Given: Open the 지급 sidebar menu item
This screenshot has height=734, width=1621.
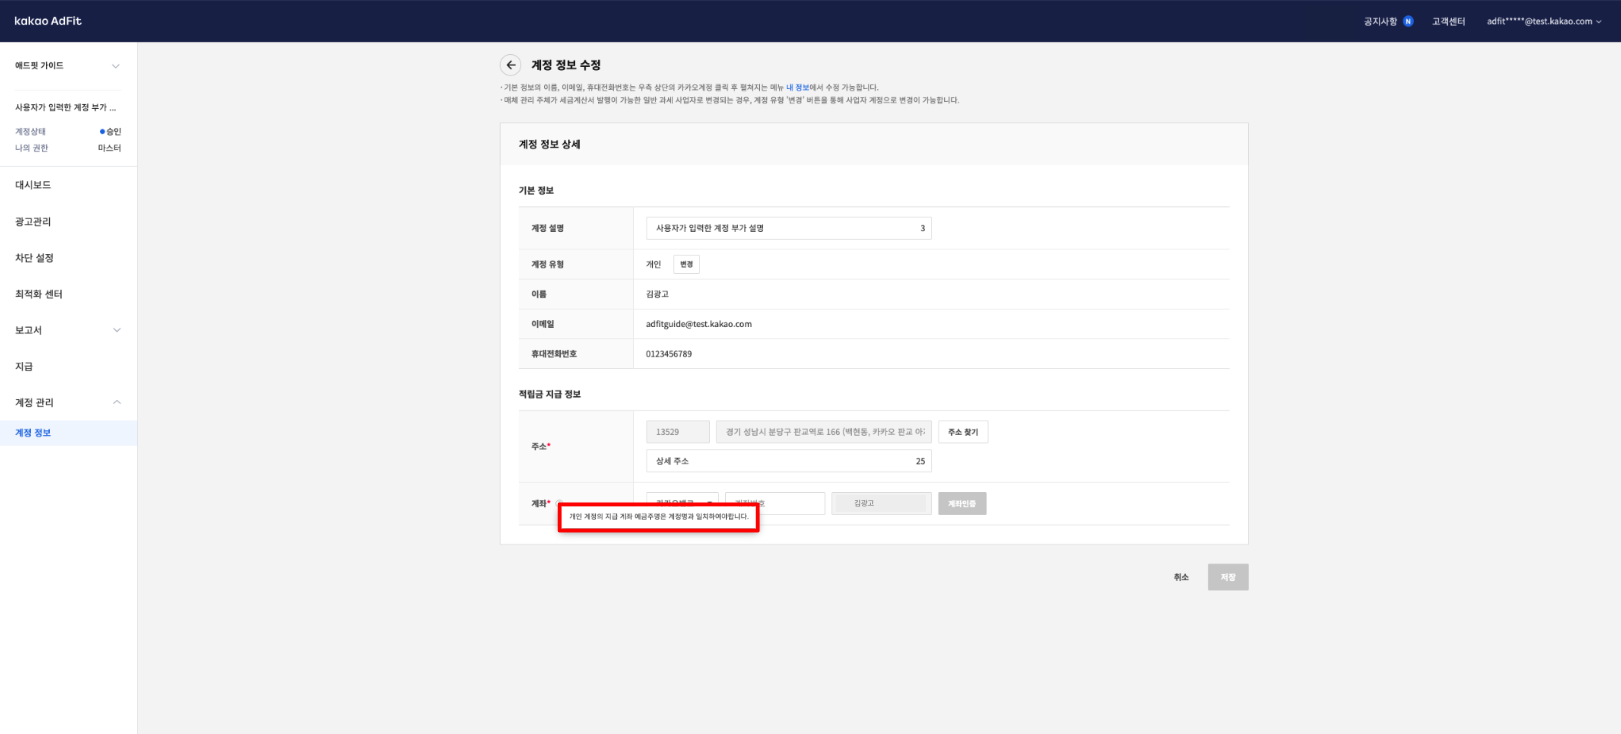Looking at the screenshot, I should click(x=24, y=366).
